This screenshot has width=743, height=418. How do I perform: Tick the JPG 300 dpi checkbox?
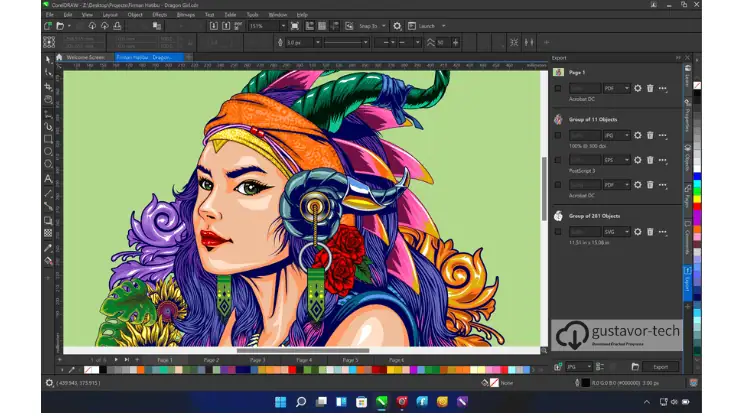point(558,136)
